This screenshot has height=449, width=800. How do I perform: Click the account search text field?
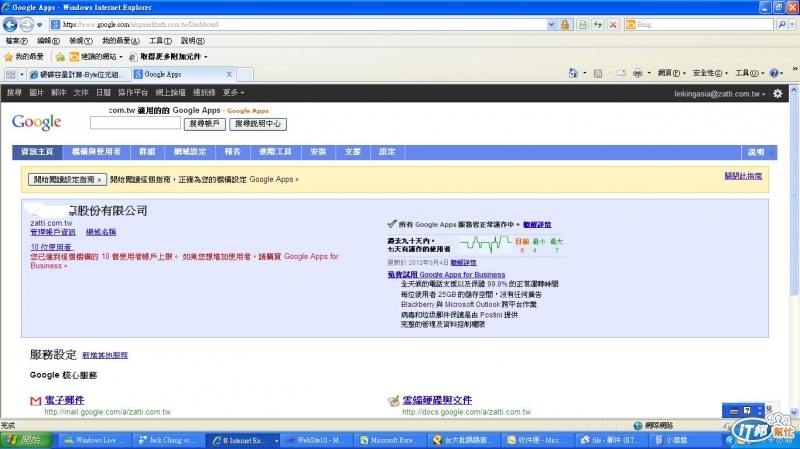[x=135, y=123]
